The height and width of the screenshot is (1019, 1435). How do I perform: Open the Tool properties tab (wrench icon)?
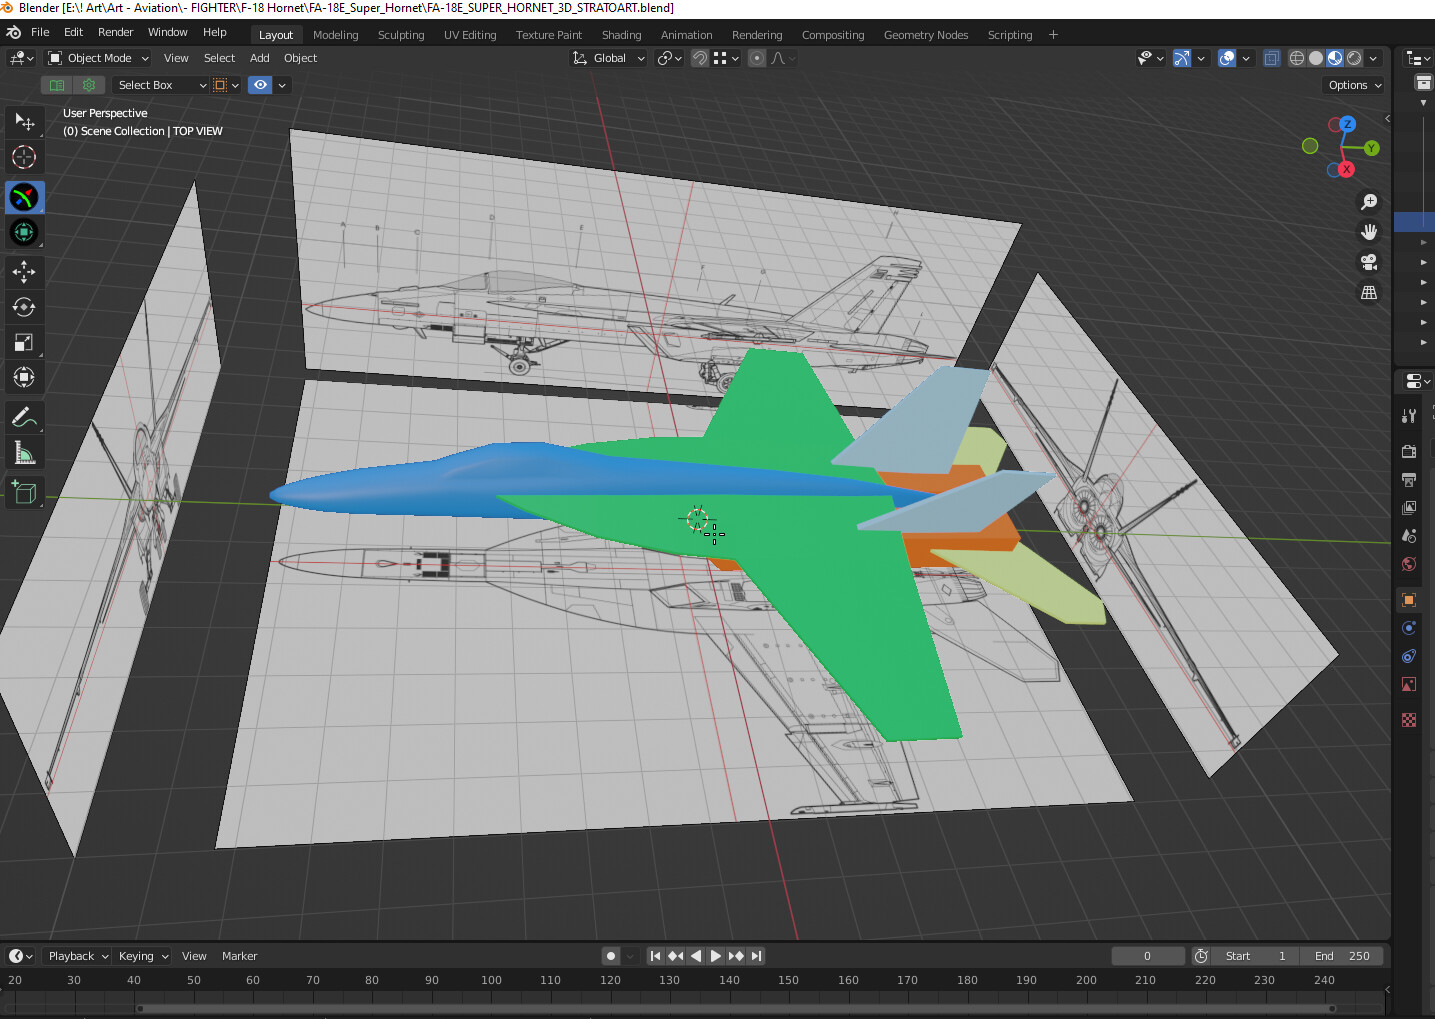point(1409,416)
